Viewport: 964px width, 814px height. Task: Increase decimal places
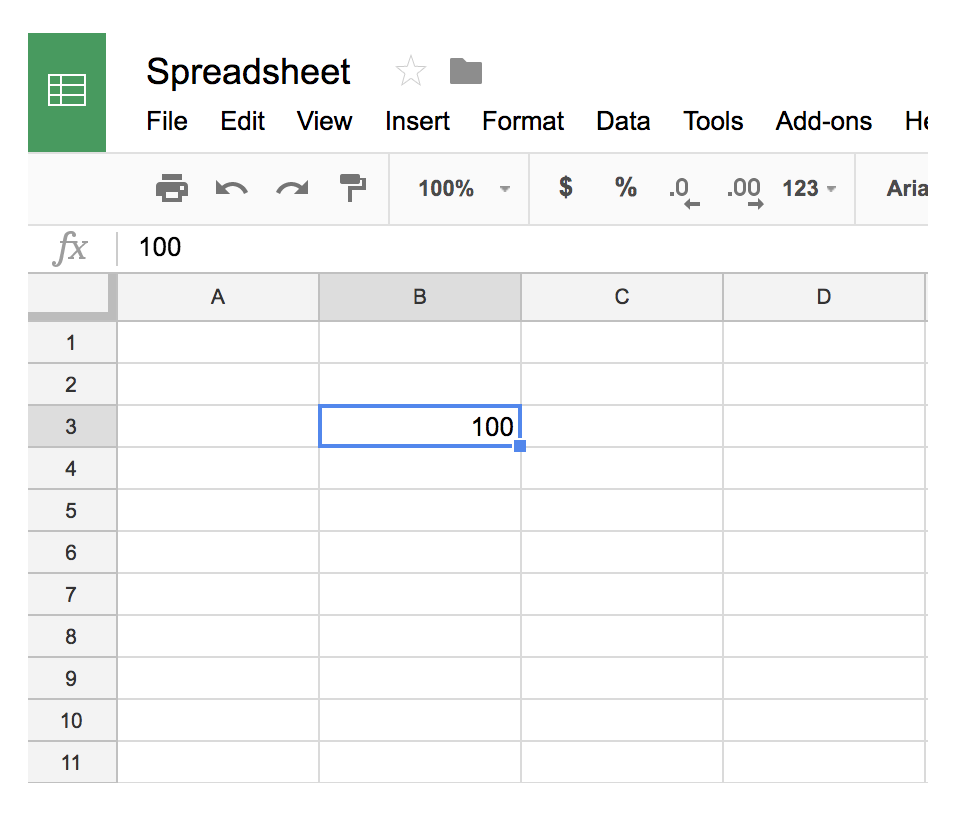tap(744, 189)
